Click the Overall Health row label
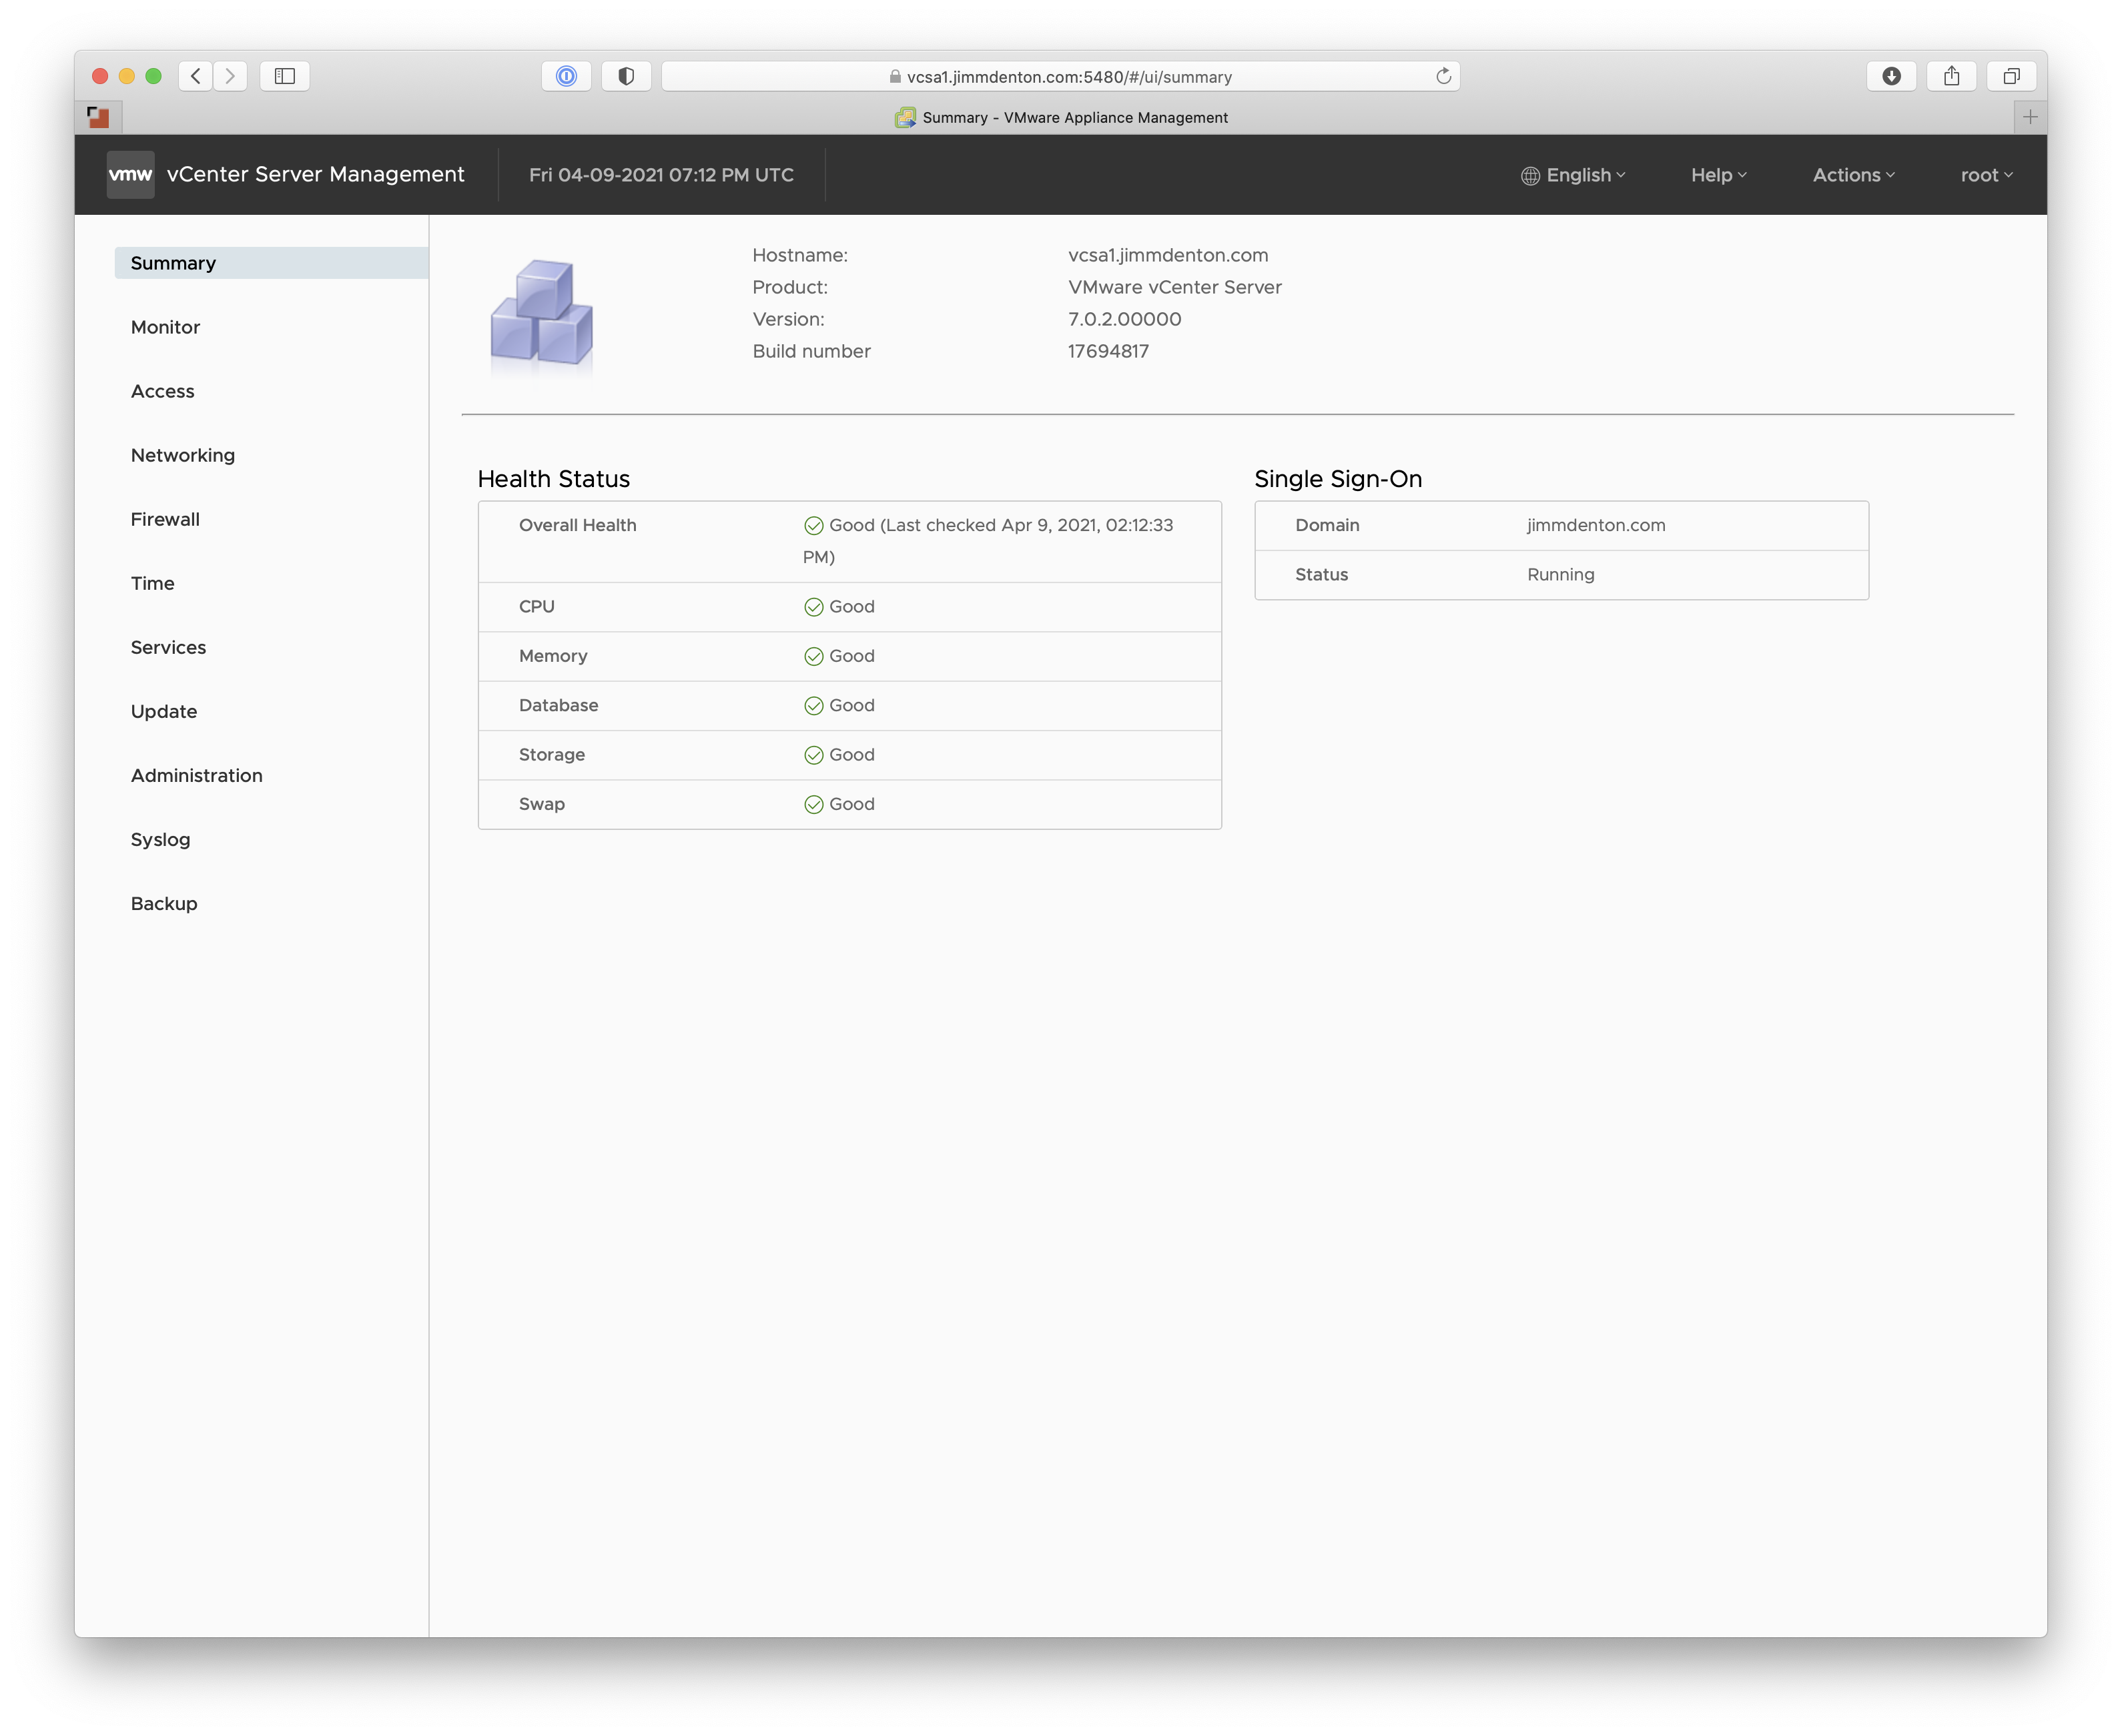2122x1736 pixels. (x=577, y=525)
